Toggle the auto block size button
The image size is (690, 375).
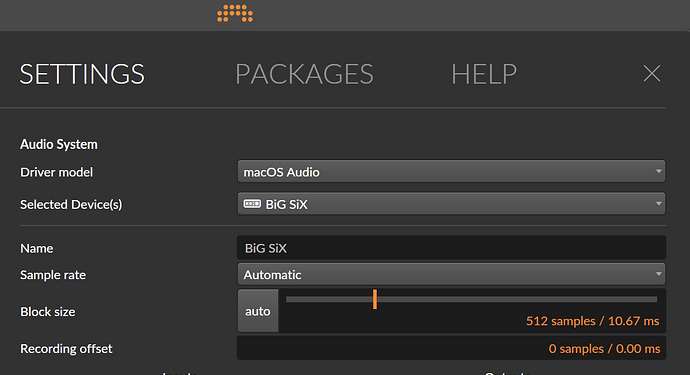258,311
